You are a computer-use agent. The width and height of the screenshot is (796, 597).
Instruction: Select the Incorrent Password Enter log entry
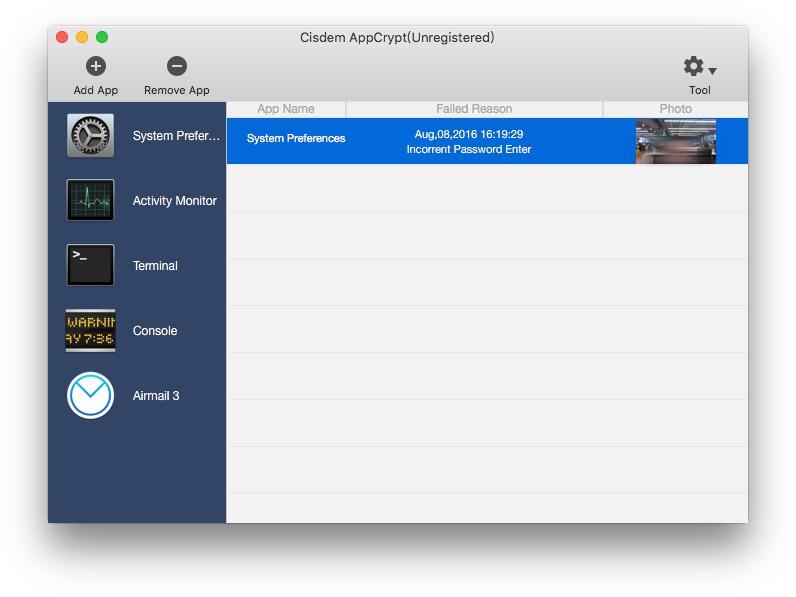(x=469, y=149)
